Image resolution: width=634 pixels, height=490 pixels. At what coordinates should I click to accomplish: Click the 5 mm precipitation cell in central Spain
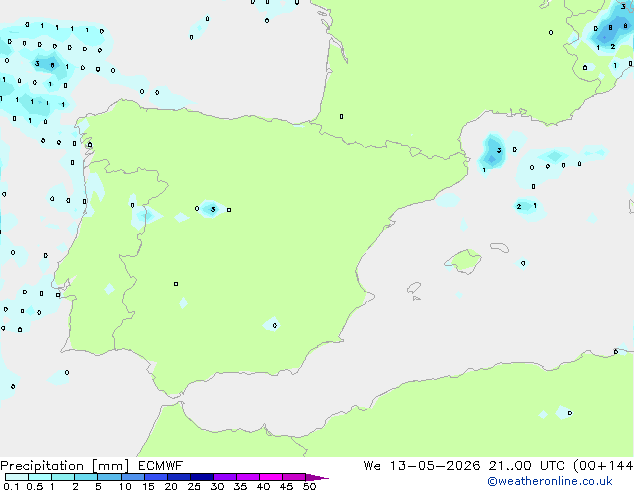coord(212,209)
